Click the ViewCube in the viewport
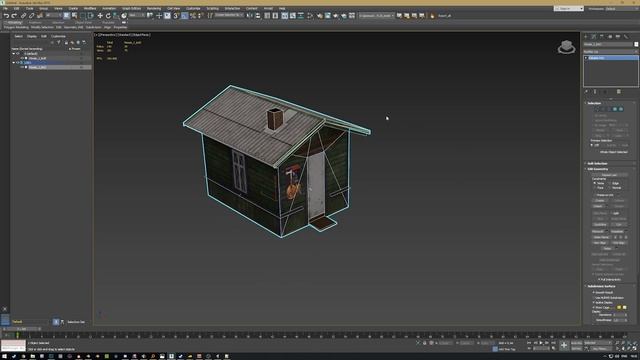 pyautogui.click(x=567, y=47)
